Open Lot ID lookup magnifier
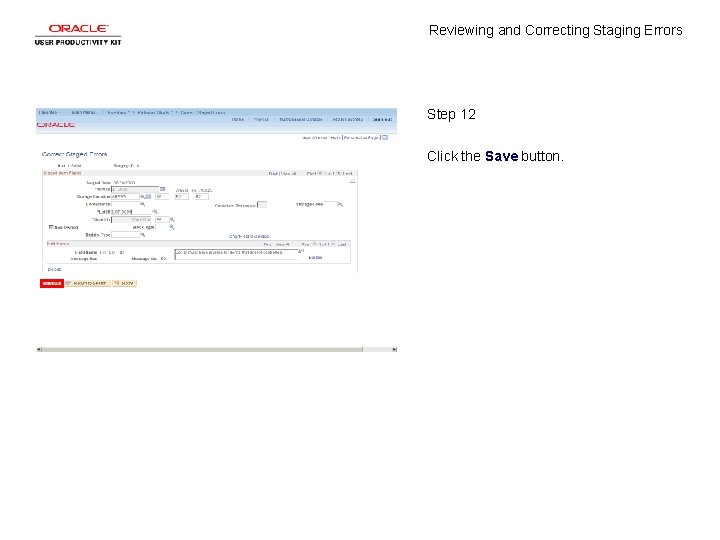This screenshot has height=540, width=720. tap(155, 211)
